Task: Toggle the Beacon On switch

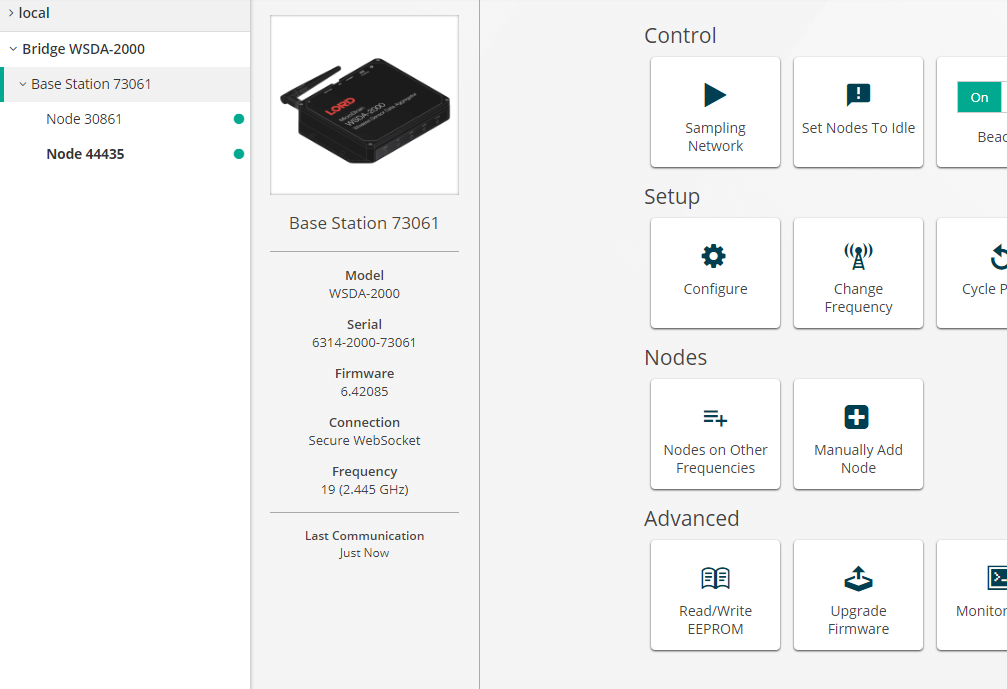Action: (981, 97)
